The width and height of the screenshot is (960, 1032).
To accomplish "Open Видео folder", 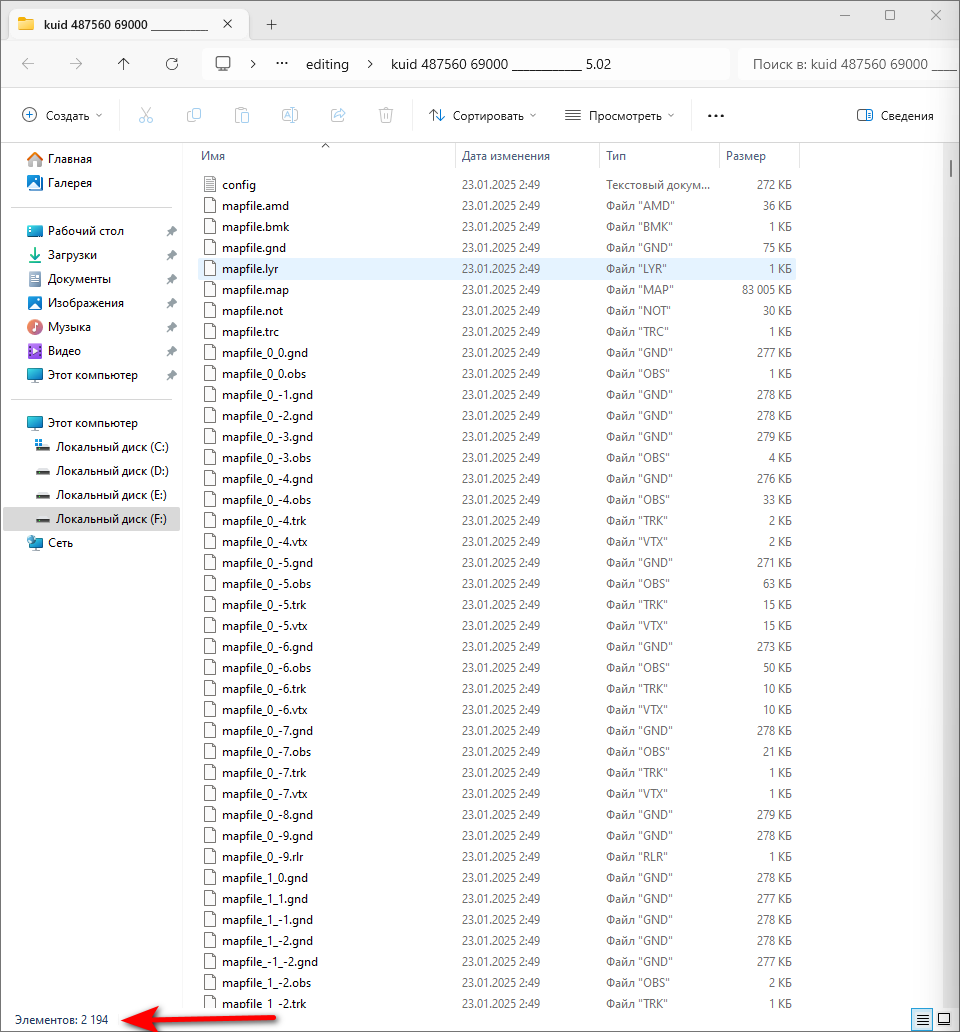I will point(64,351).
